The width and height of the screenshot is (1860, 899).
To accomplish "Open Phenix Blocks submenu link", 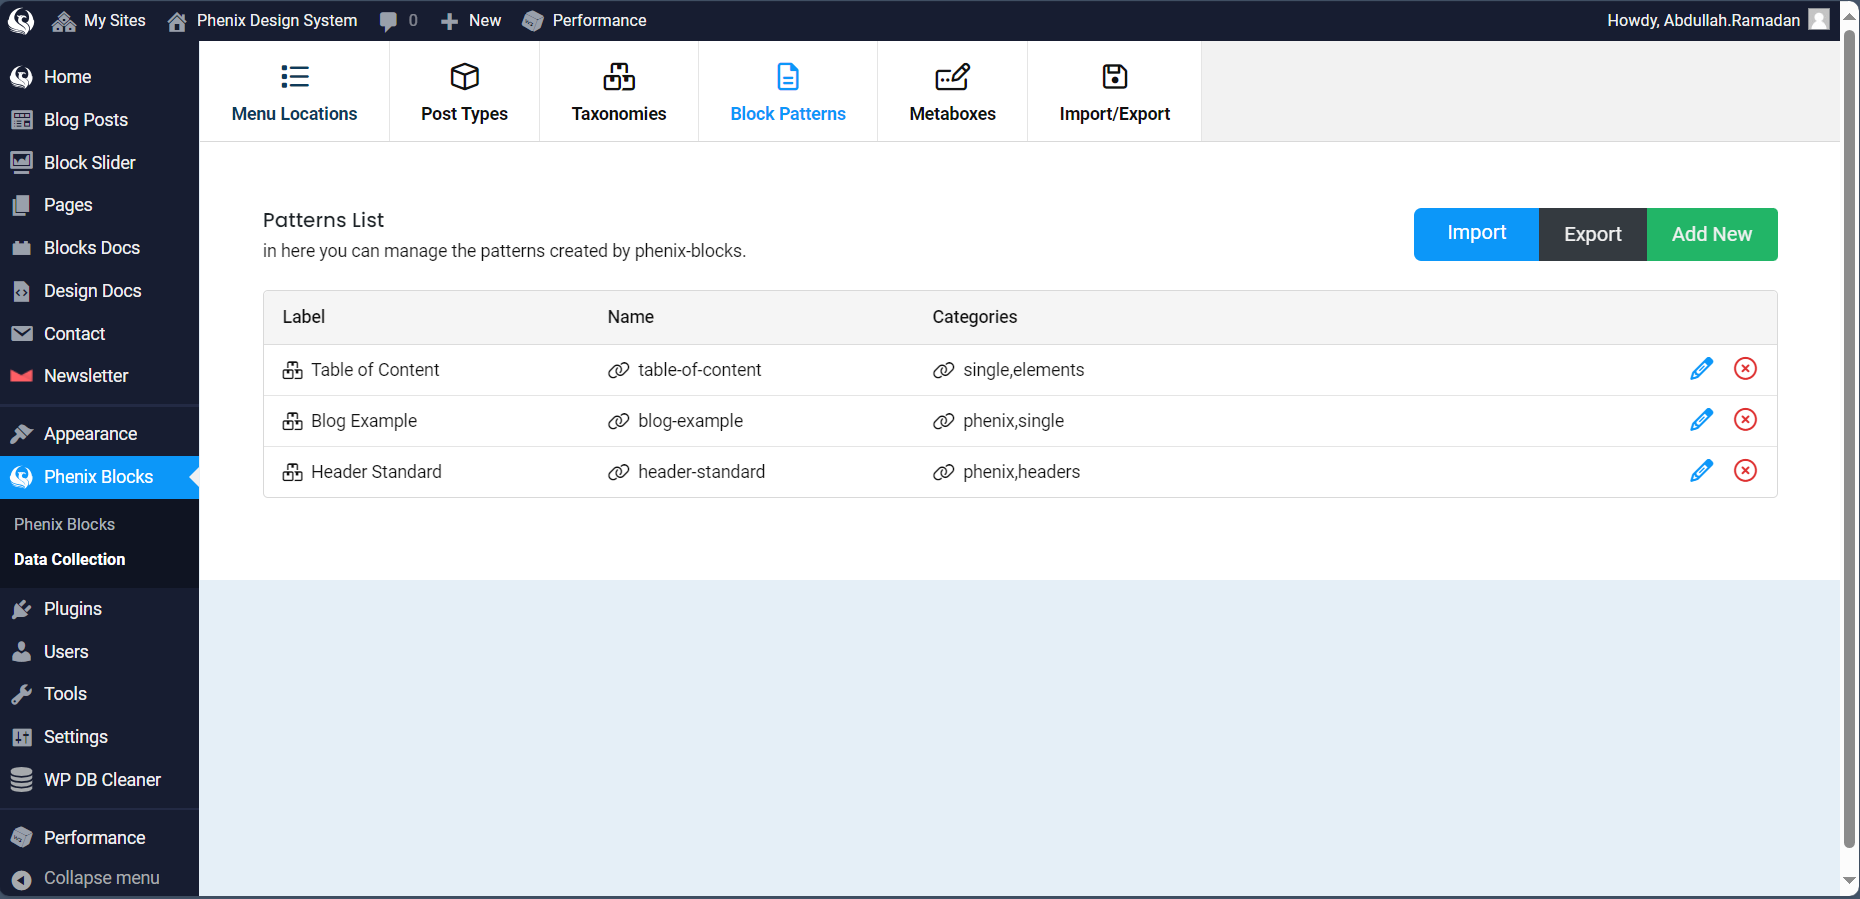I will coord(64,524).
